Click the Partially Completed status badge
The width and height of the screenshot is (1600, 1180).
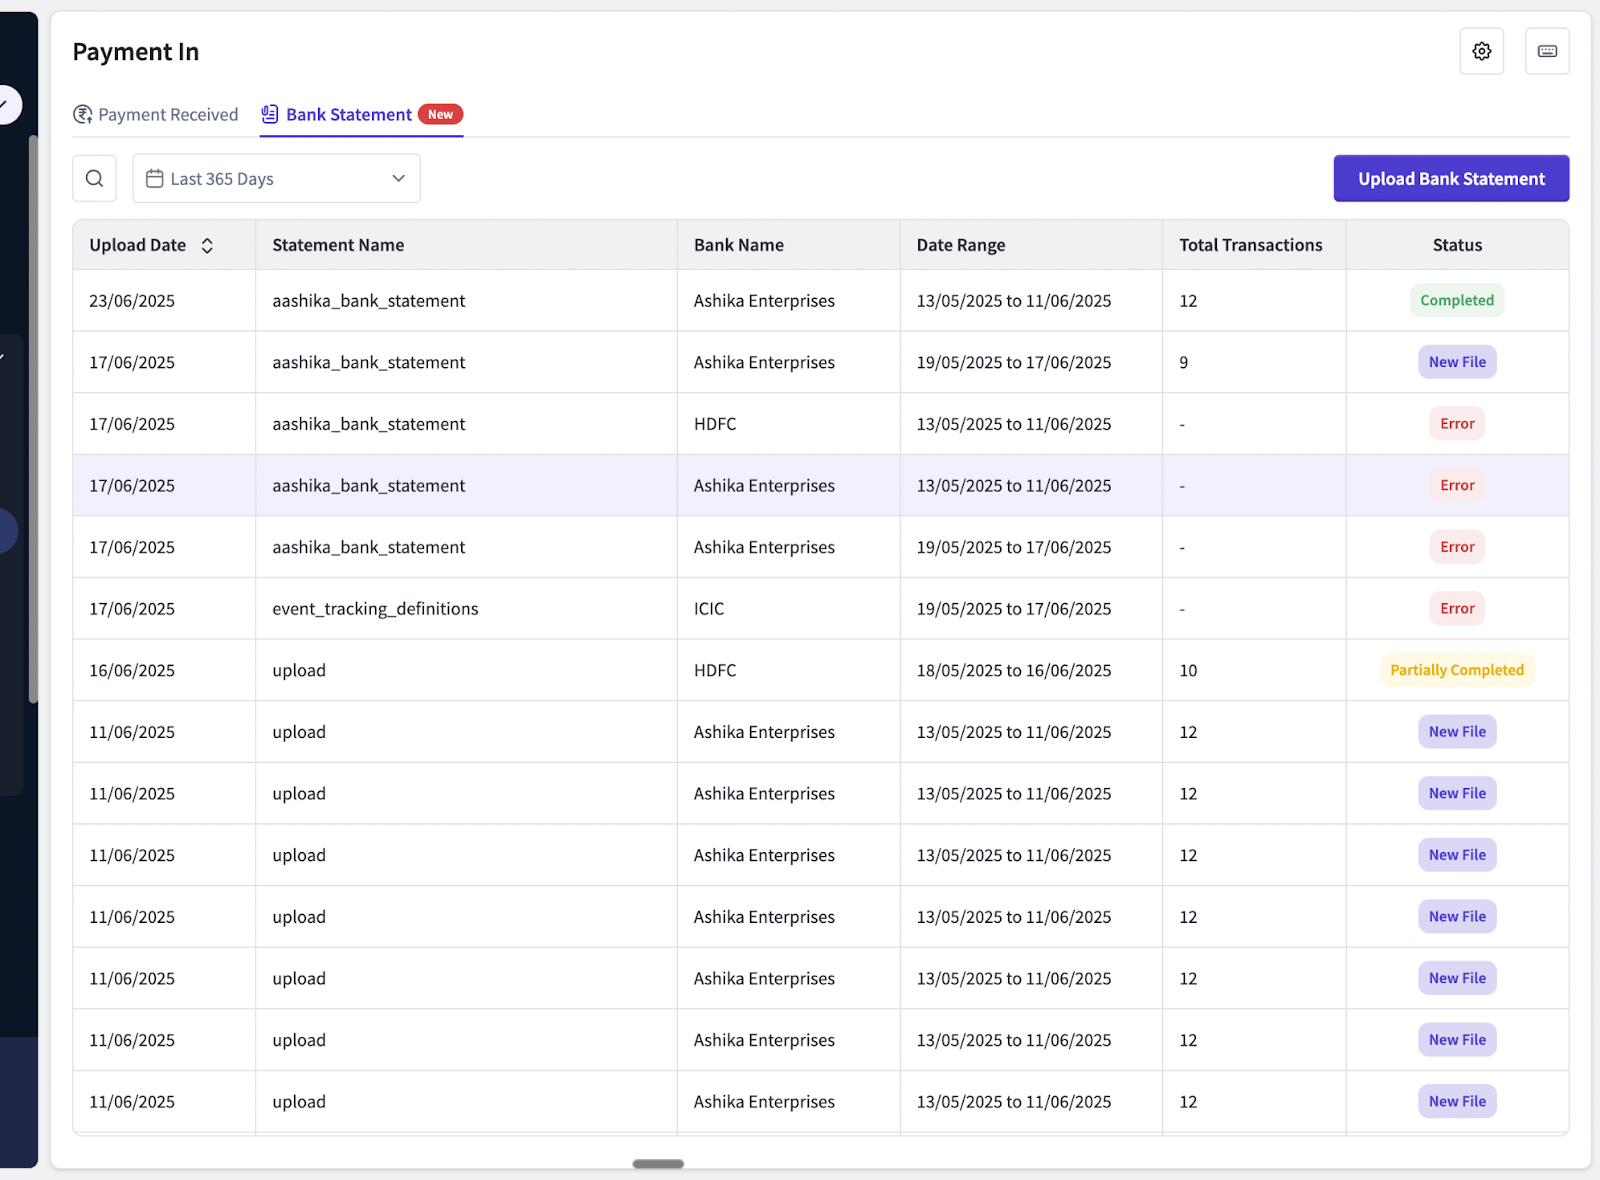[1457, 670]
